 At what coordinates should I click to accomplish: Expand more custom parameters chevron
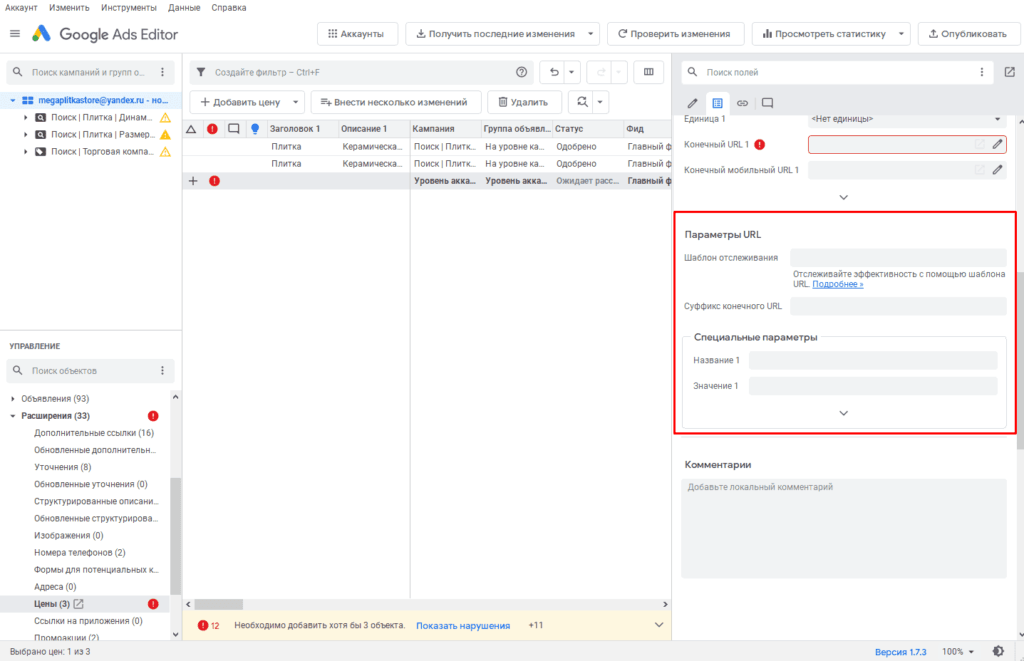click(843, 413)
